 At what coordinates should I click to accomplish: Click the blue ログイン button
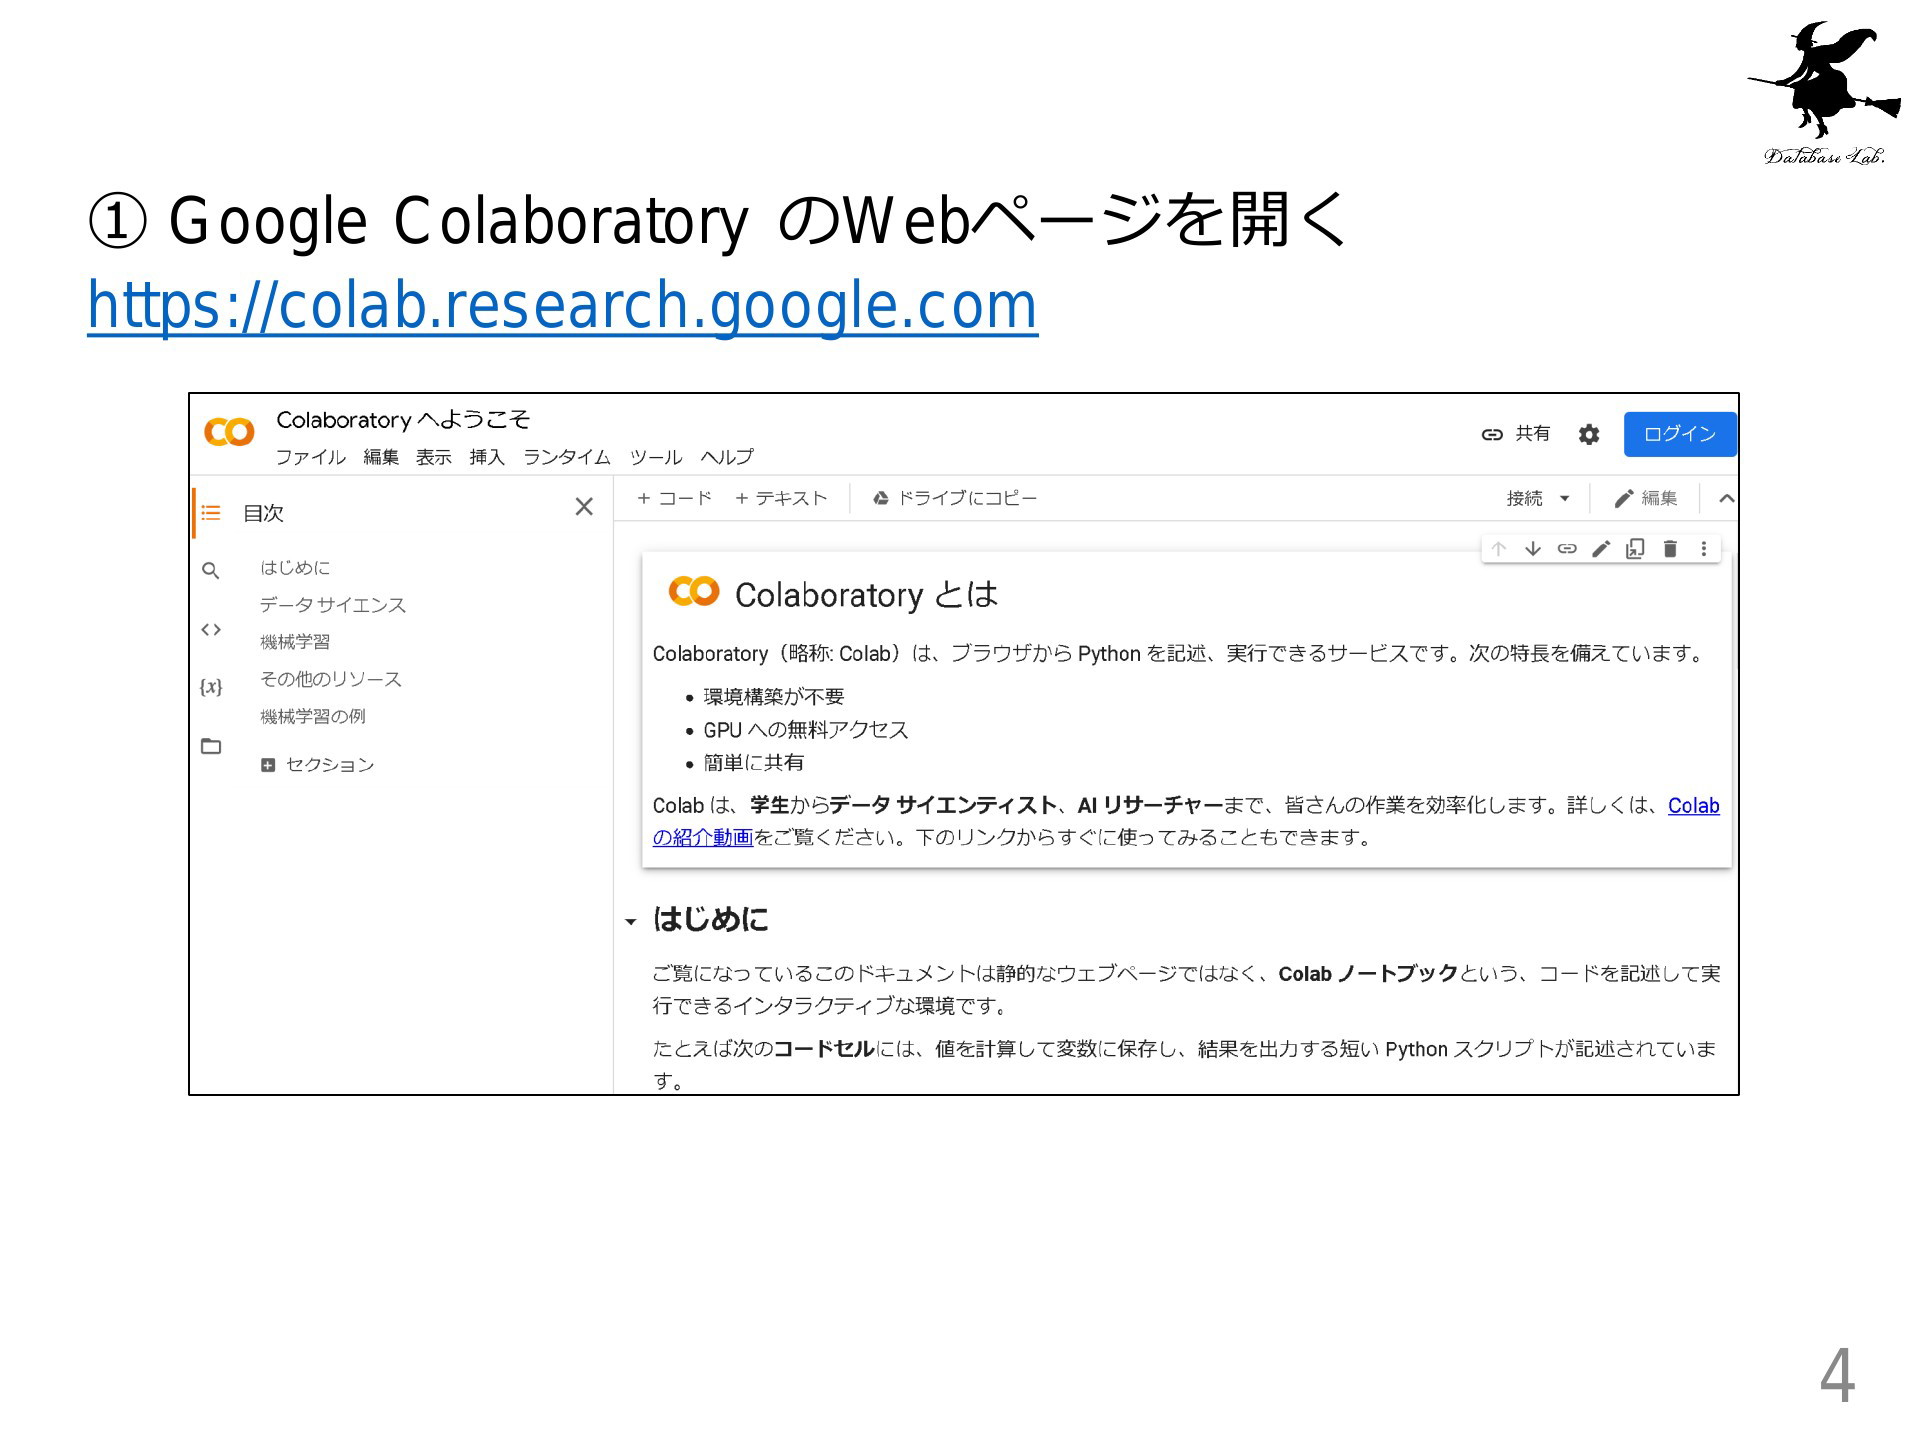(x=1680, y=434)
